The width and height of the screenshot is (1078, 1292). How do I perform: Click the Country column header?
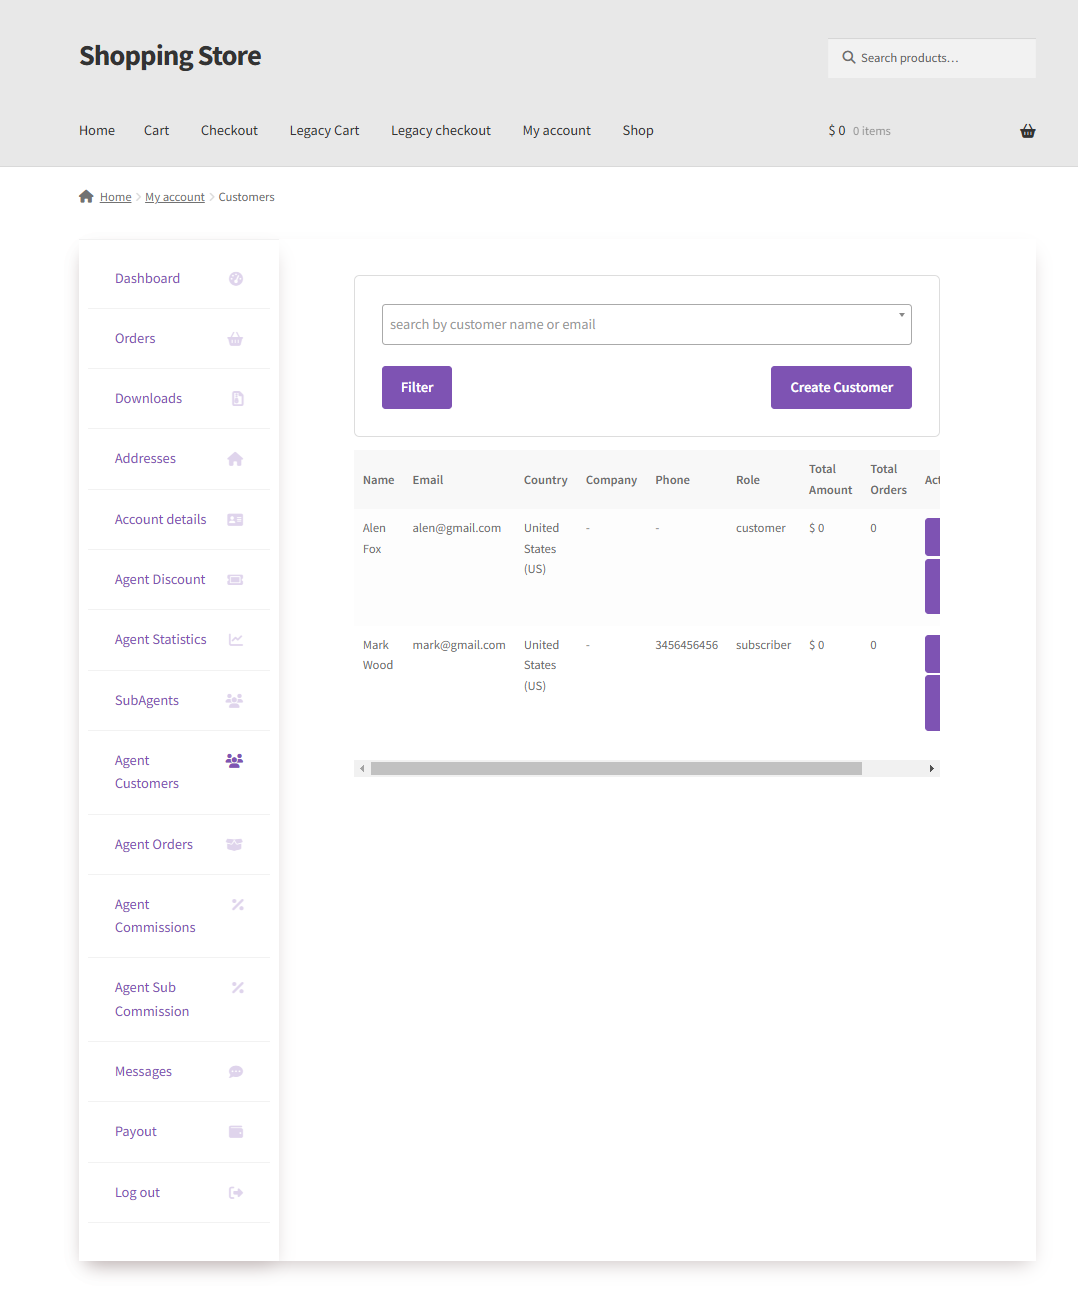pyautogui.click(x=546, y=481)
